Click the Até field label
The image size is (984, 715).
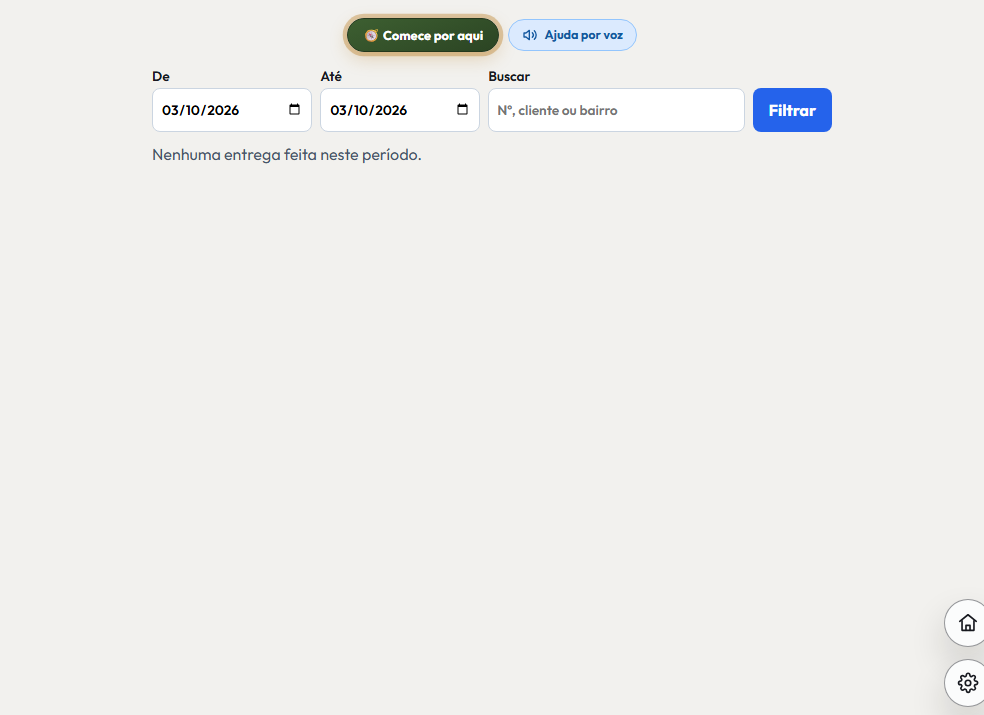pos(331,77)
